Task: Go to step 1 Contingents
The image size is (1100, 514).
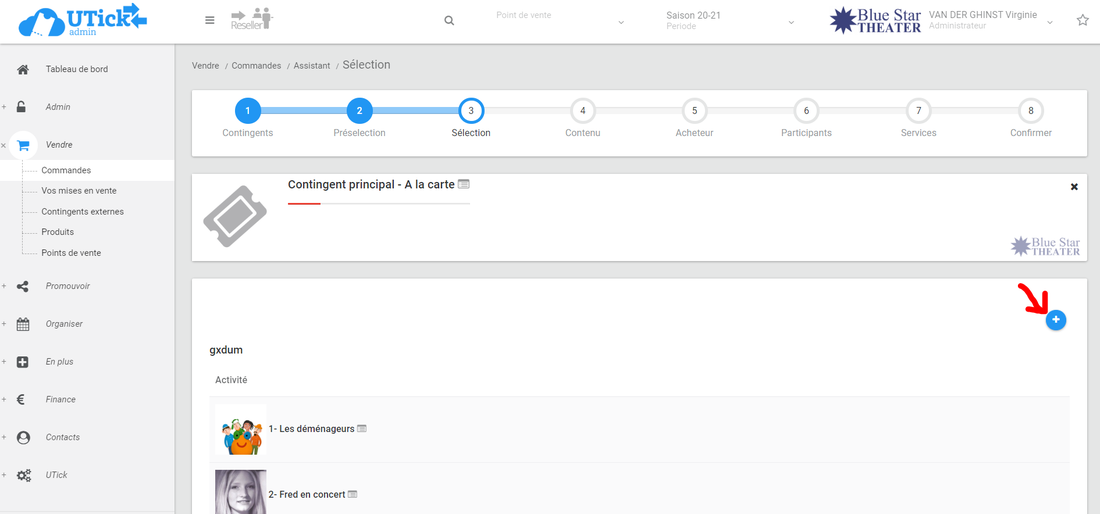Action: click(247, 111)
